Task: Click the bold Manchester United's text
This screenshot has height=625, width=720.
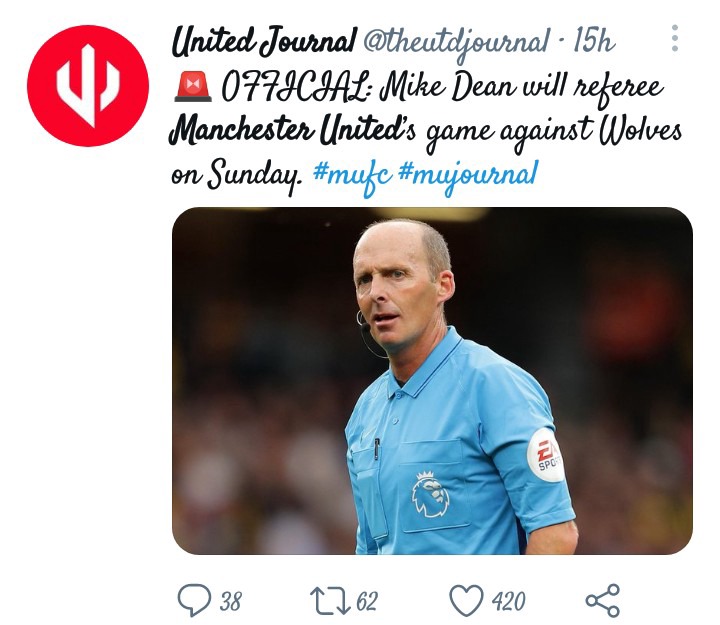Action: (x=292, y=130)
